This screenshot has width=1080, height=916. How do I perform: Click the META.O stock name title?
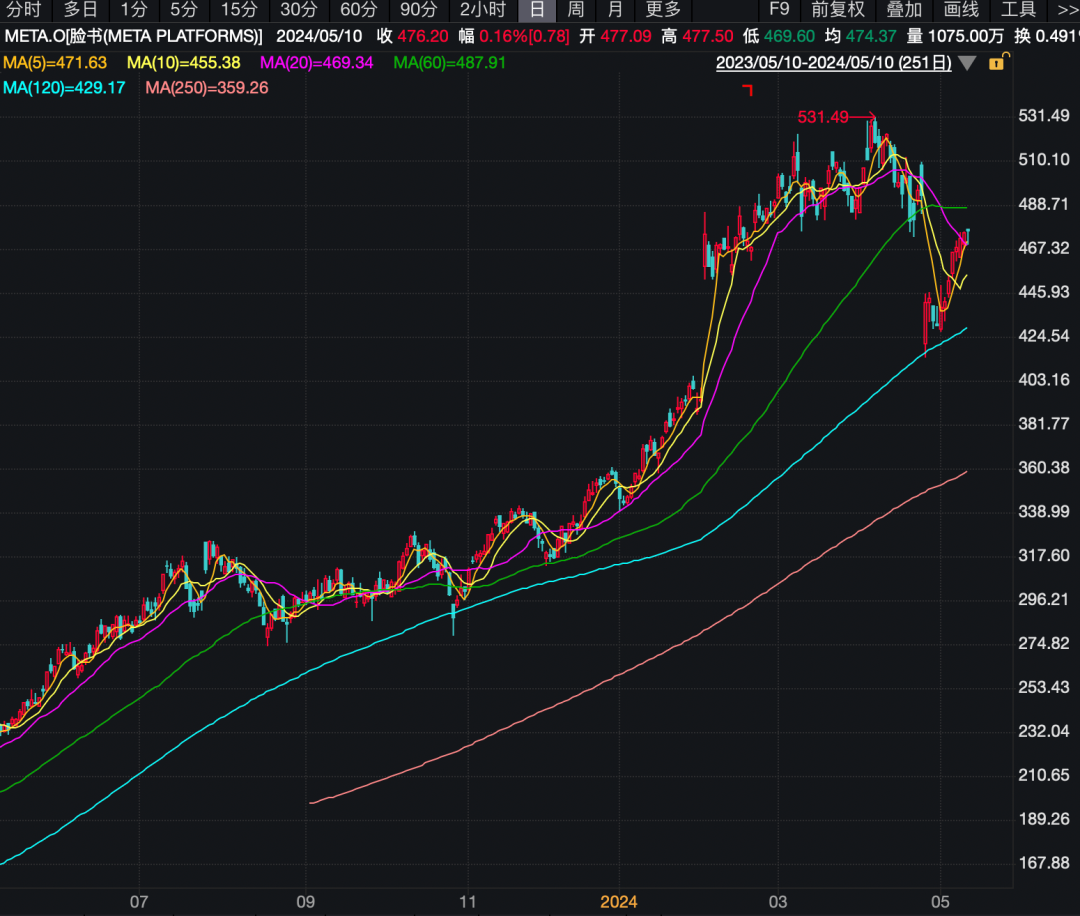pyautogui.click(x=133, y=36)
